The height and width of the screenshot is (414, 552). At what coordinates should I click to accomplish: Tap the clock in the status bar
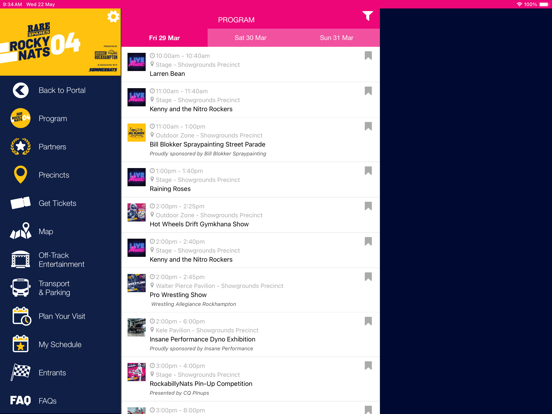12,4
